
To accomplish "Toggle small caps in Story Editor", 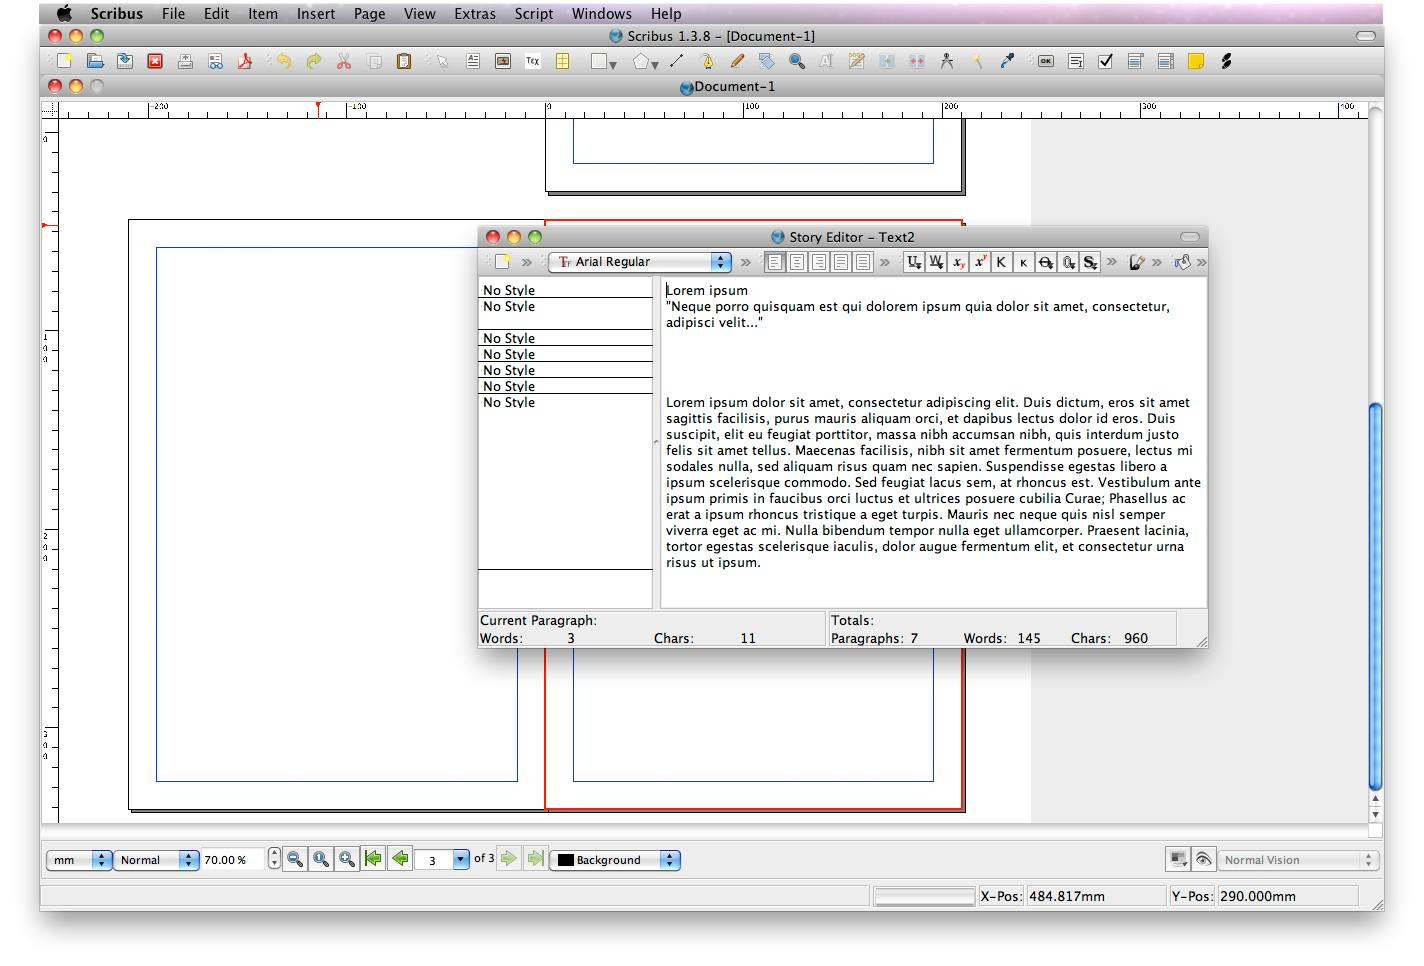I will 1023,262.
